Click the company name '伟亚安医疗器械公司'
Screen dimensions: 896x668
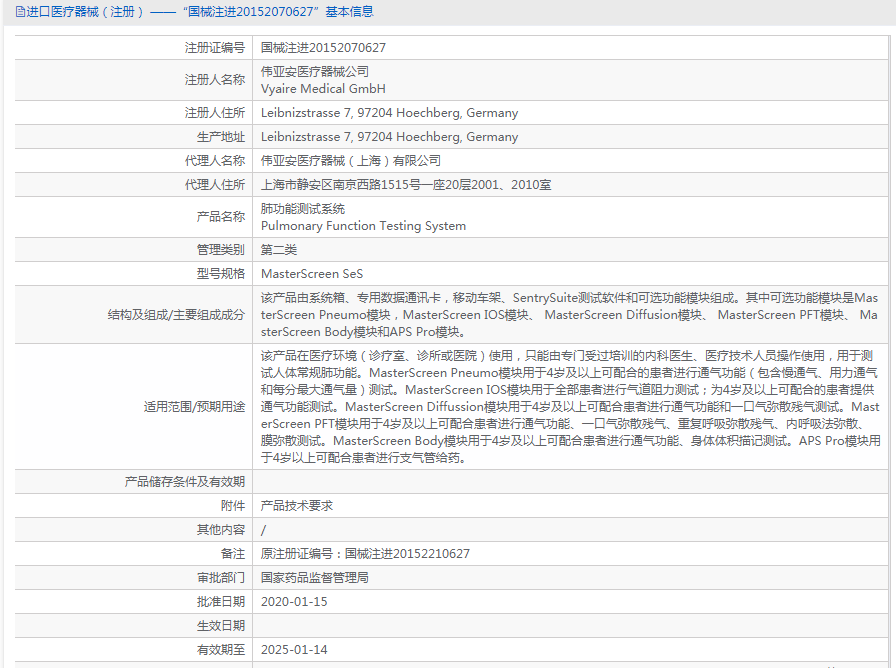point(315,71)
